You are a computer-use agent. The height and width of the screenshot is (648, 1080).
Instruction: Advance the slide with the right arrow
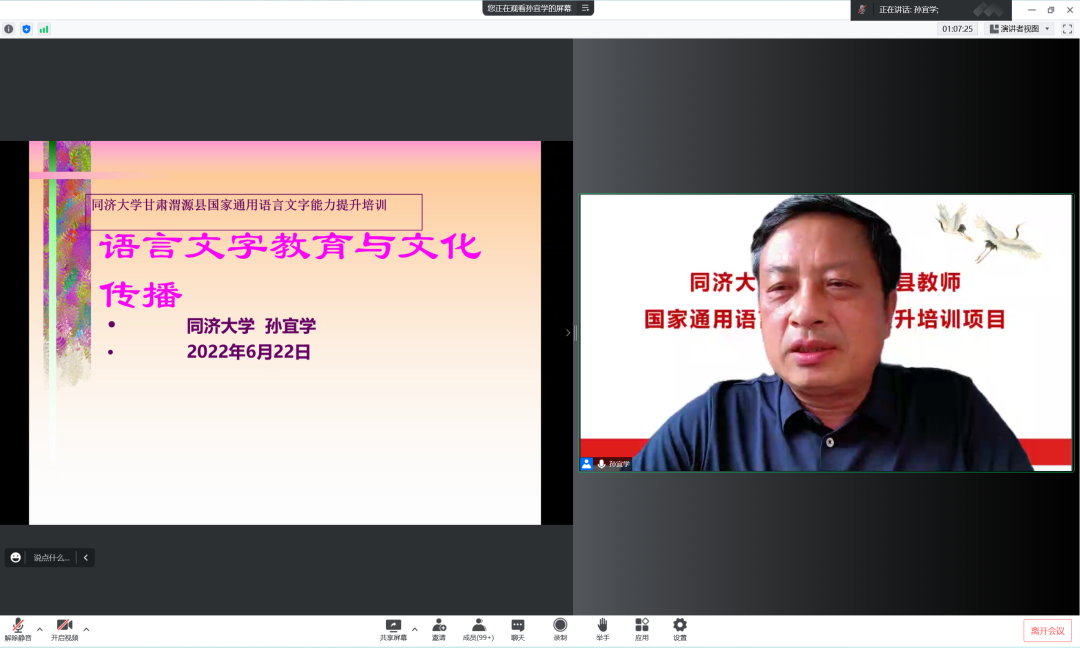click(x=567, y=332)
